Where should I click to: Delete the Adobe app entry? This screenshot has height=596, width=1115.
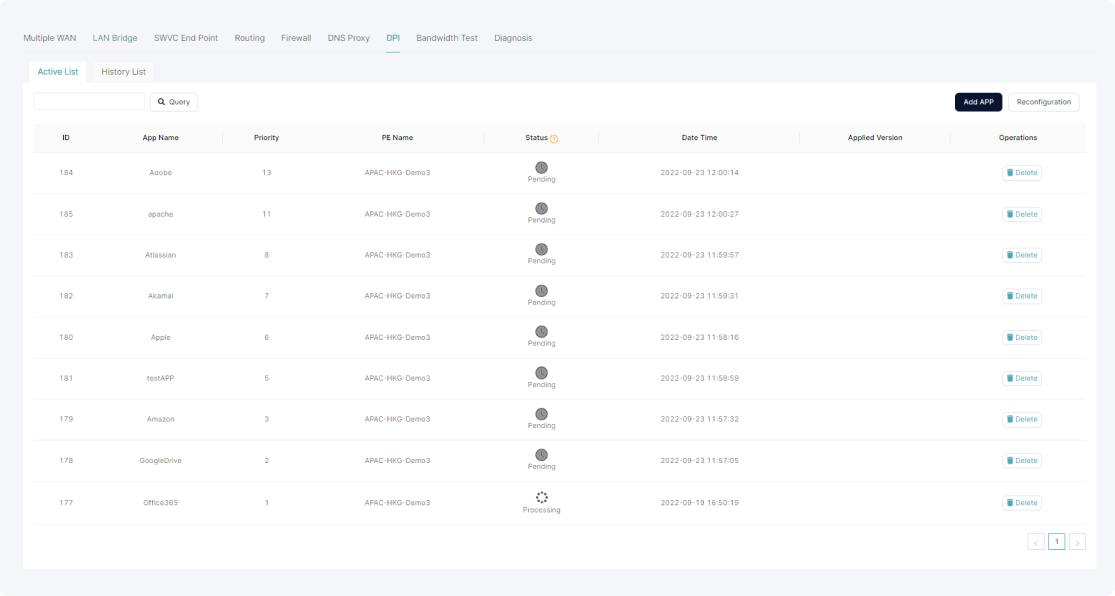(x=1022, y=173)
